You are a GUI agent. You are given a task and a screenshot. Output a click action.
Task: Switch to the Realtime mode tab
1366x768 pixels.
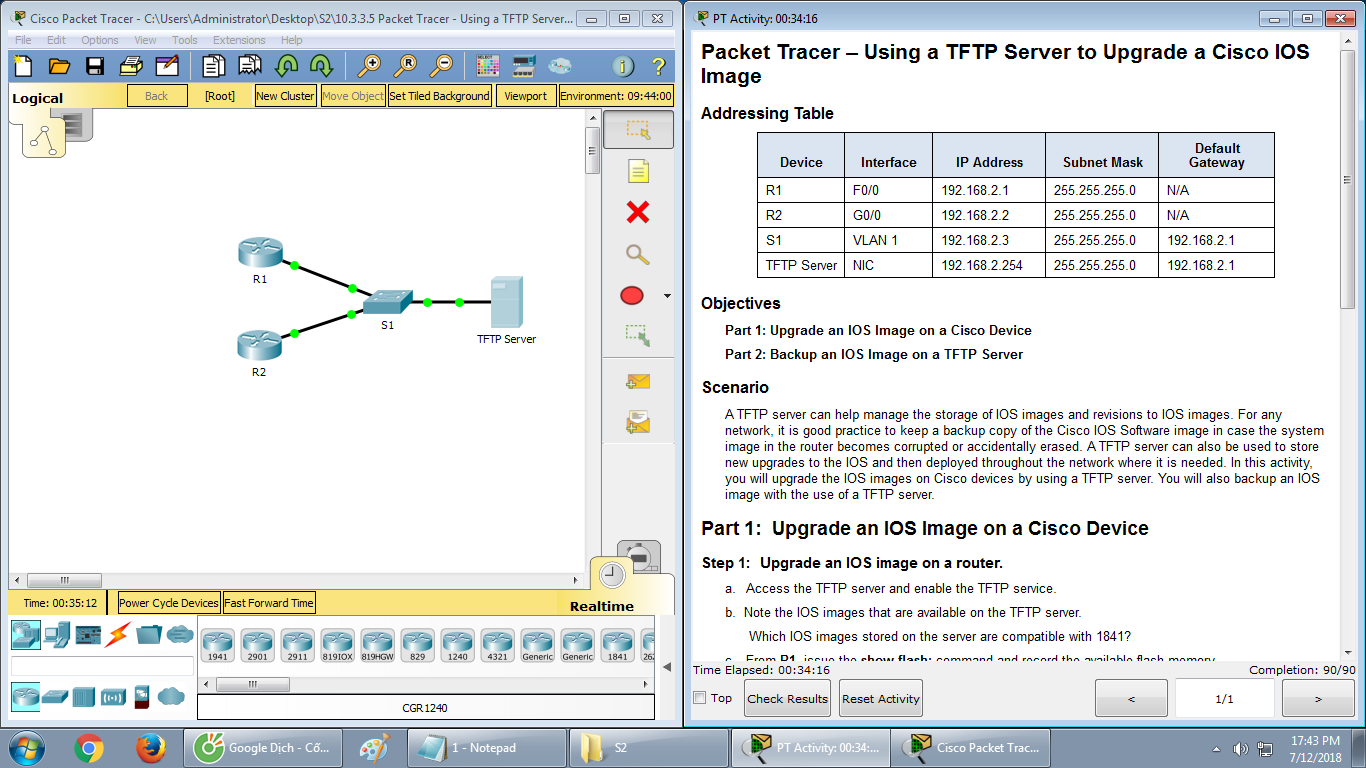click(602, 606)
